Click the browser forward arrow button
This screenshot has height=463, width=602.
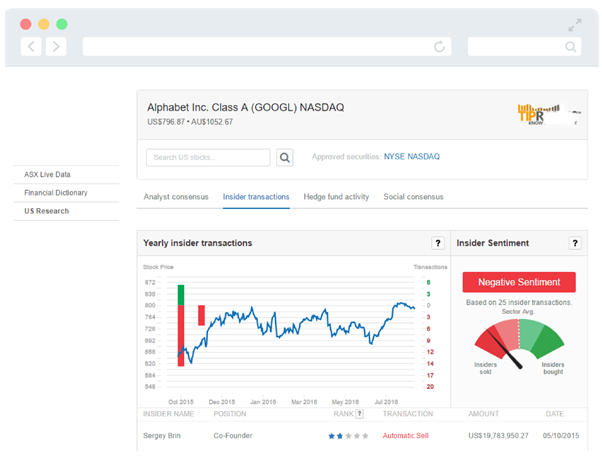(x=56, y=46)
